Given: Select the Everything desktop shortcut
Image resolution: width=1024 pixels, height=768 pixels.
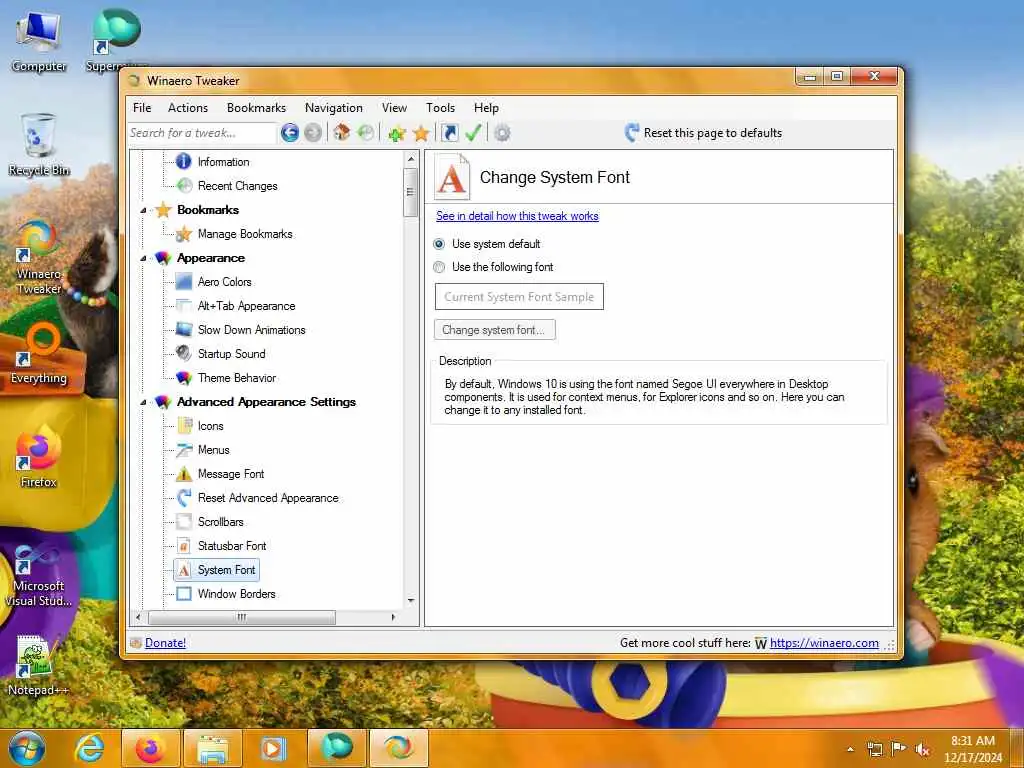Looking at the screenshot, I should (39, 353).
